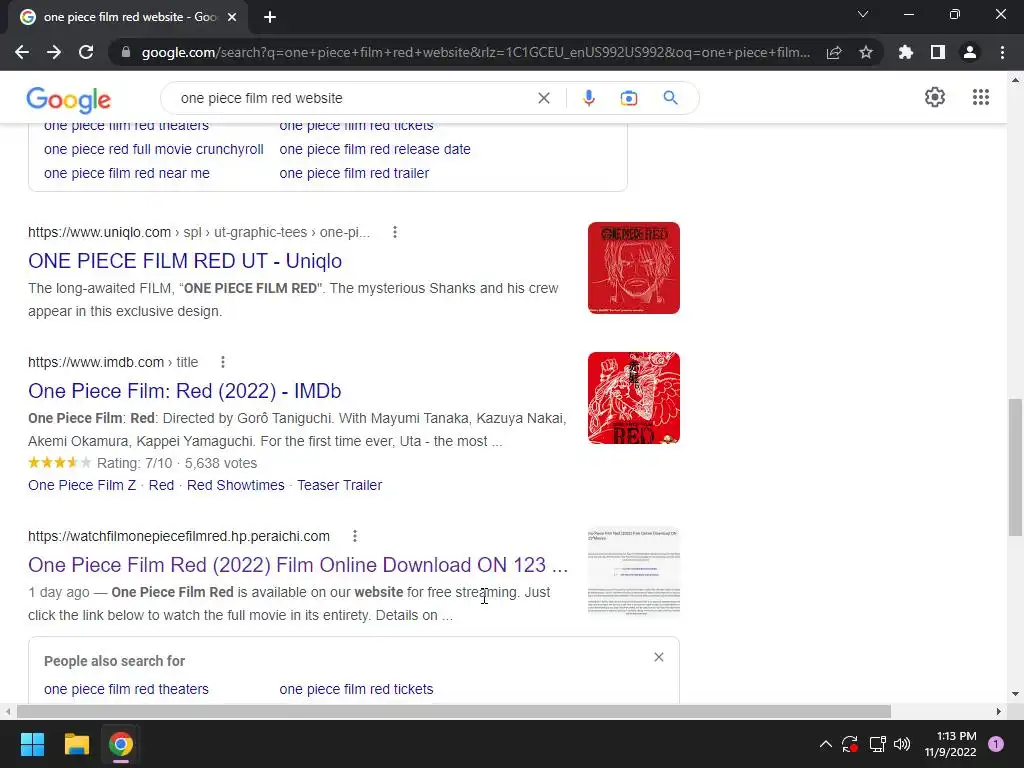Open the Chrome extensions puzzle icon
Image resolution: width=1024 pixels, height=768 pixels.
tap(906, 52)
